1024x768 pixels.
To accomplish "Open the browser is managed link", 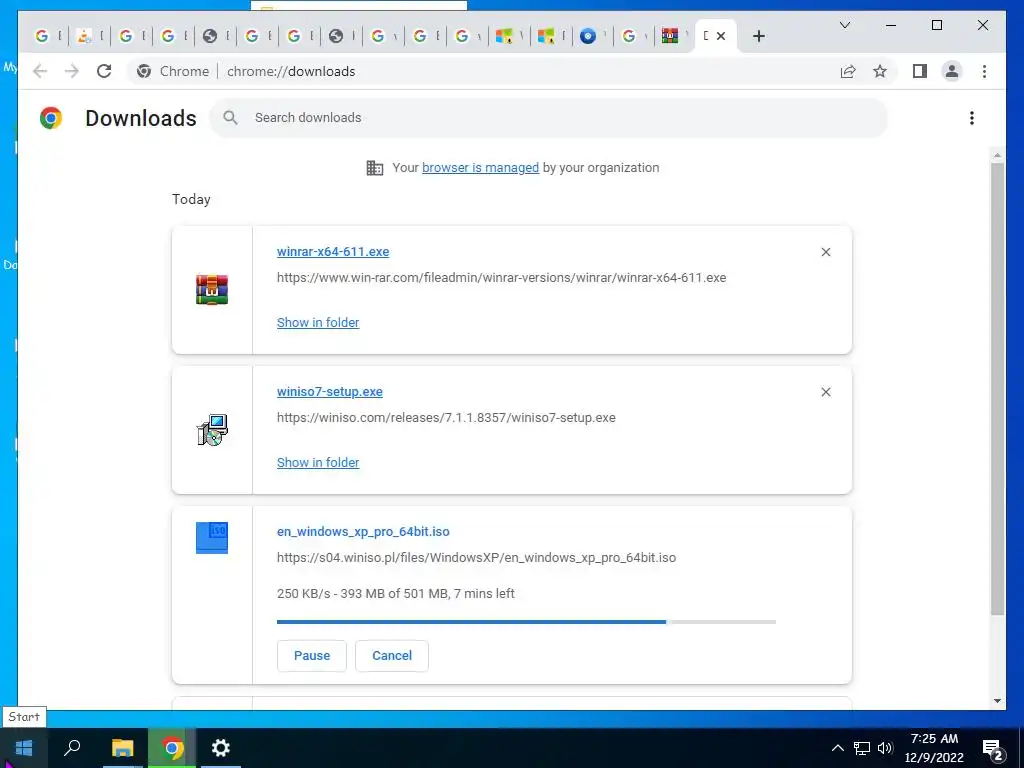I will (480, 168).
